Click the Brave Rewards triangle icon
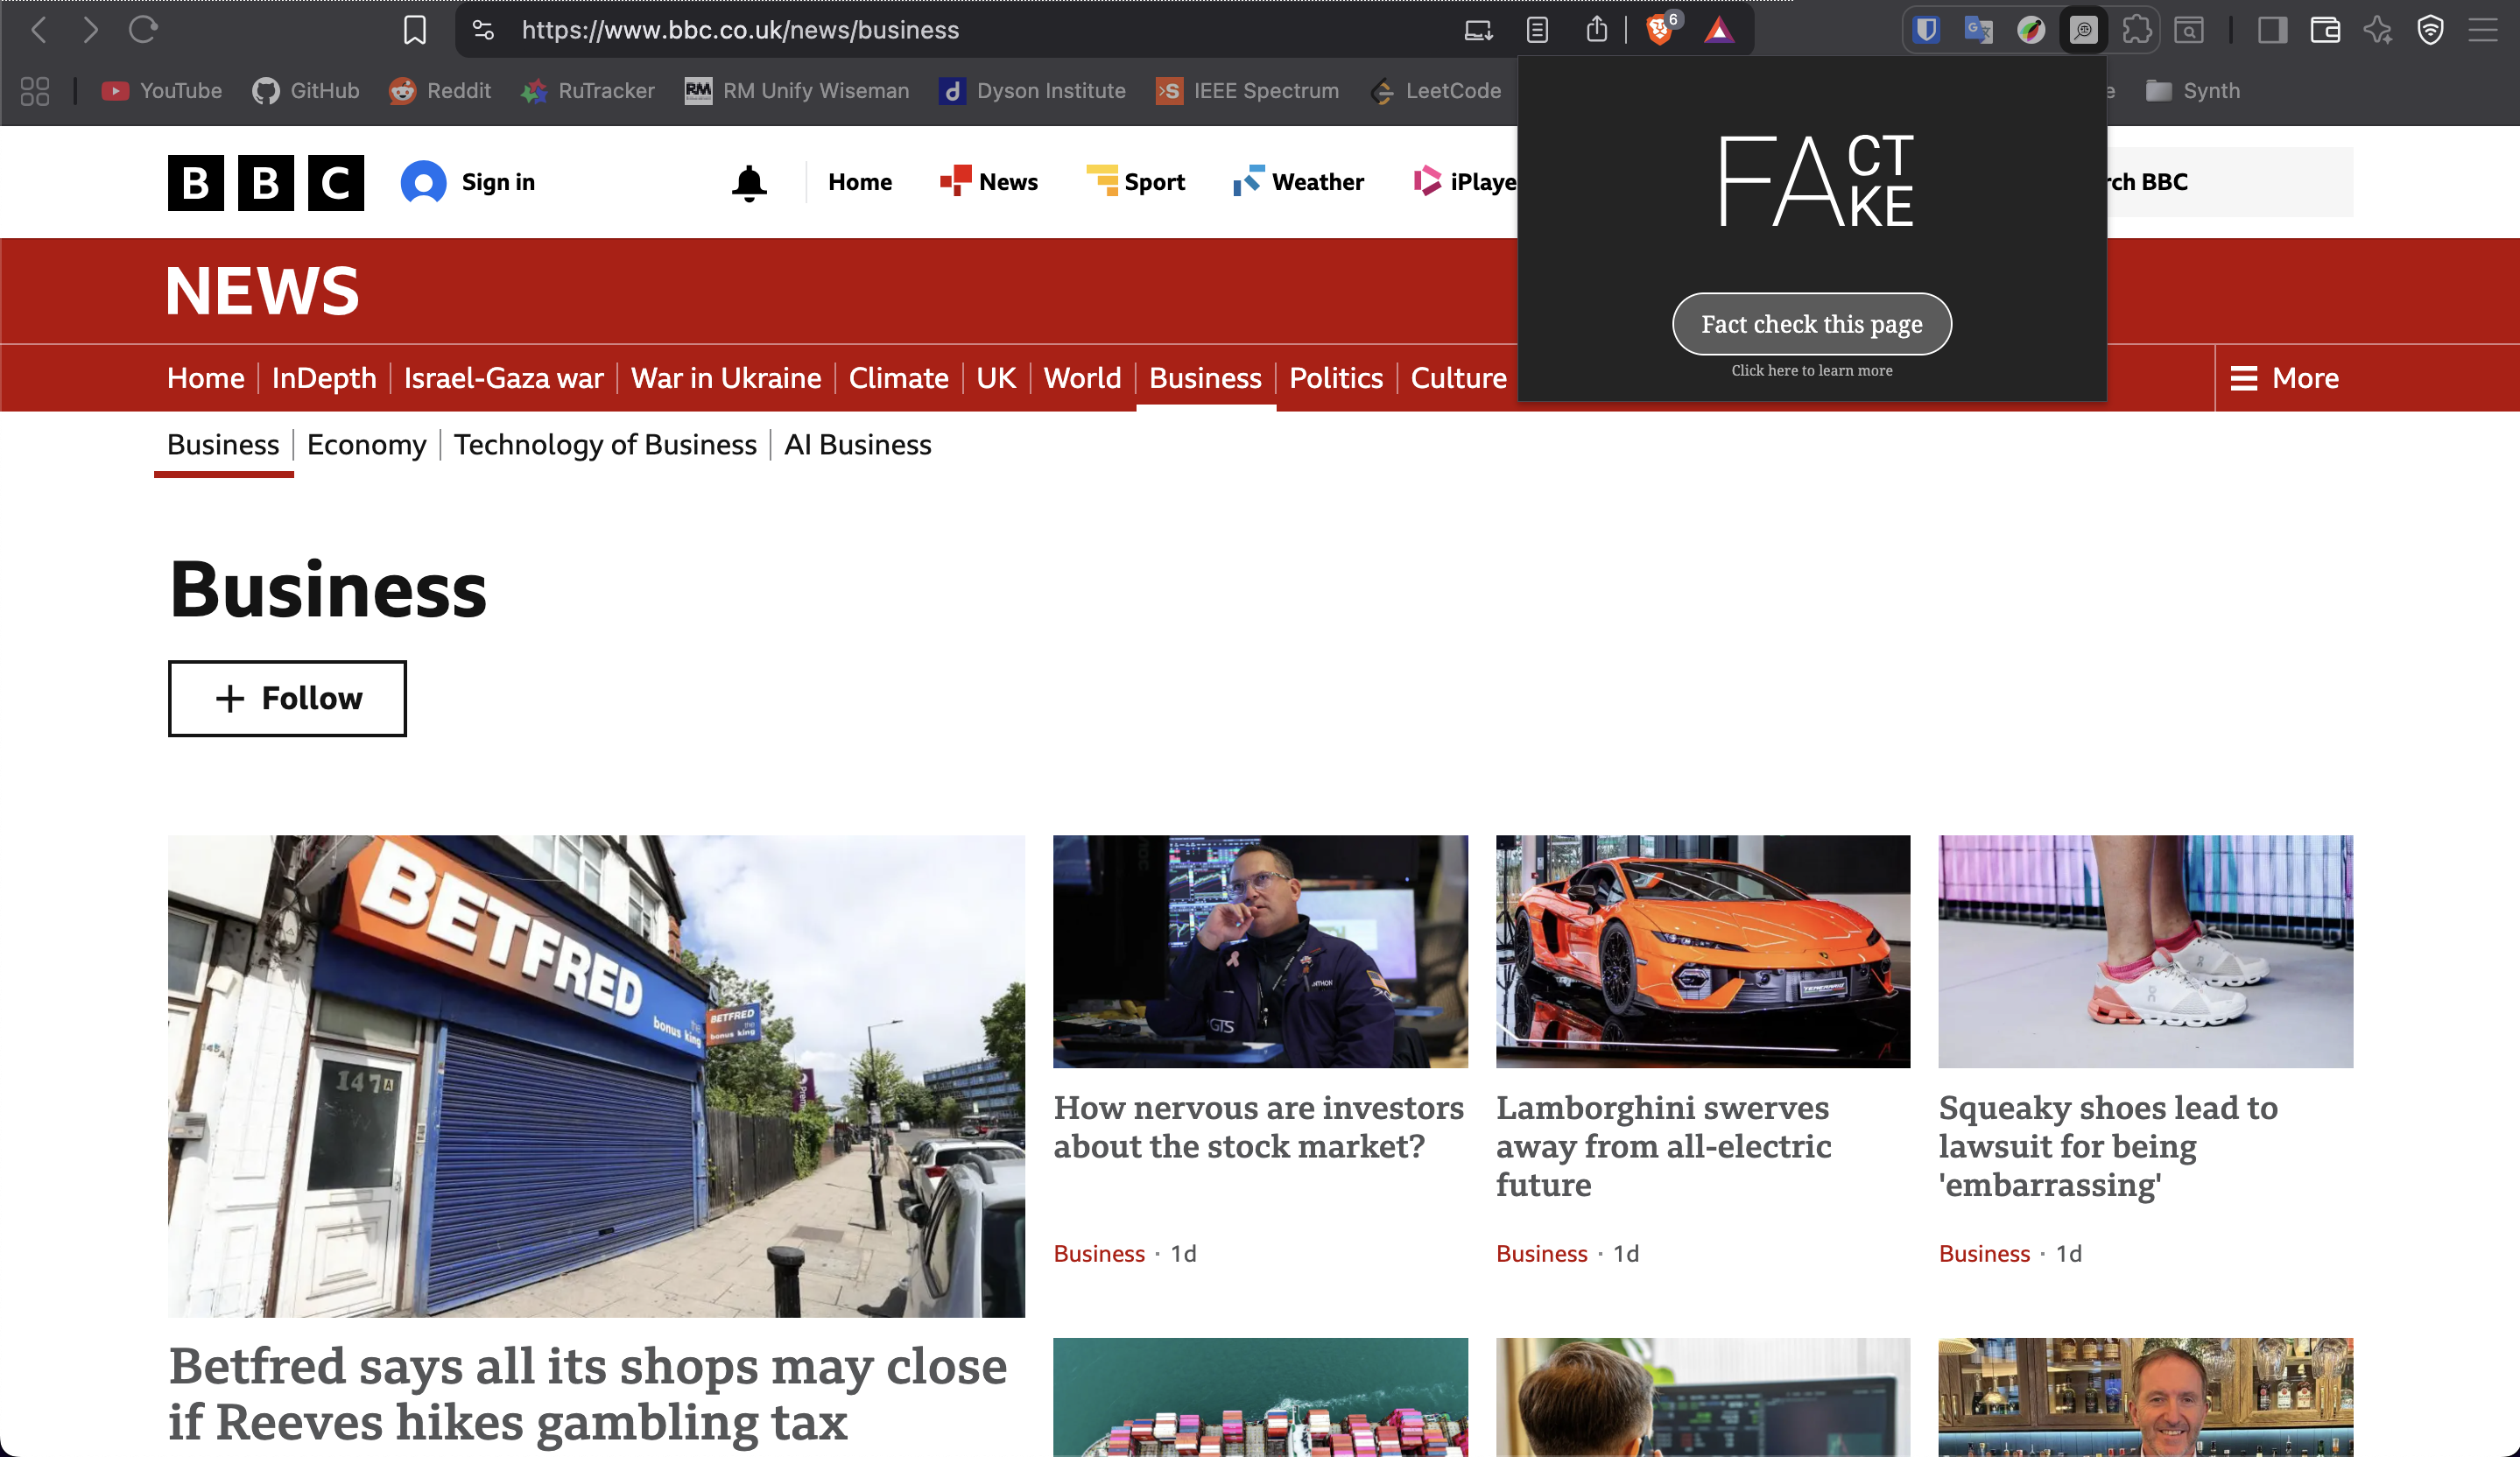The height and width of the screenshot is (1457, 2520). point(1718,30)
